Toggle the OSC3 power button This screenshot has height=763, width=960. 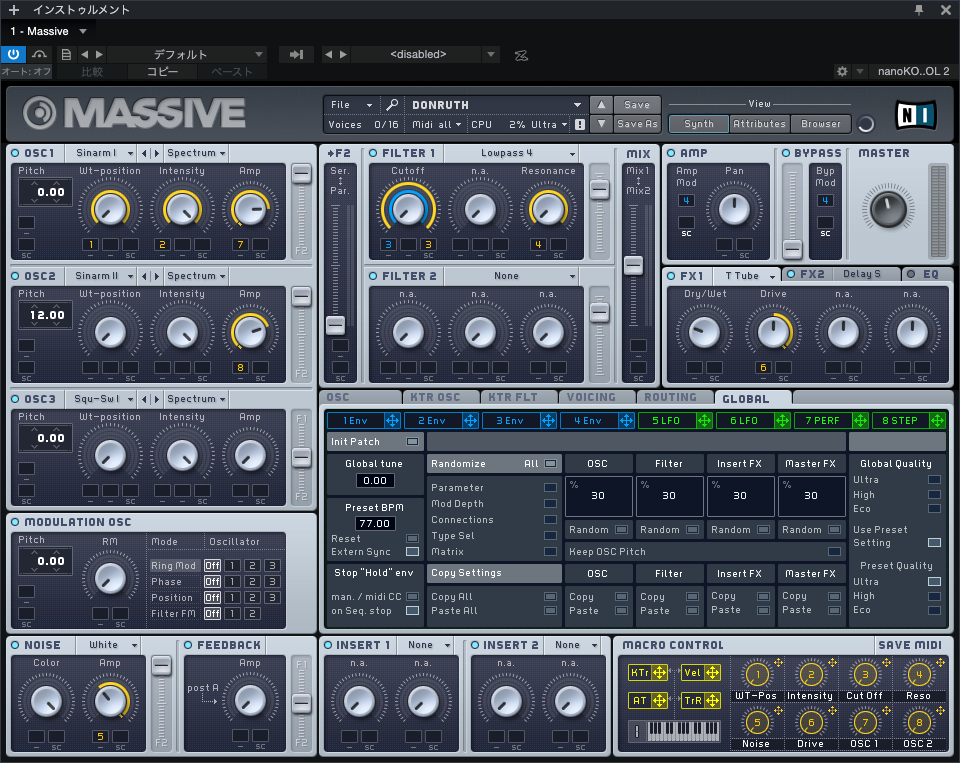tap(15, 399)
